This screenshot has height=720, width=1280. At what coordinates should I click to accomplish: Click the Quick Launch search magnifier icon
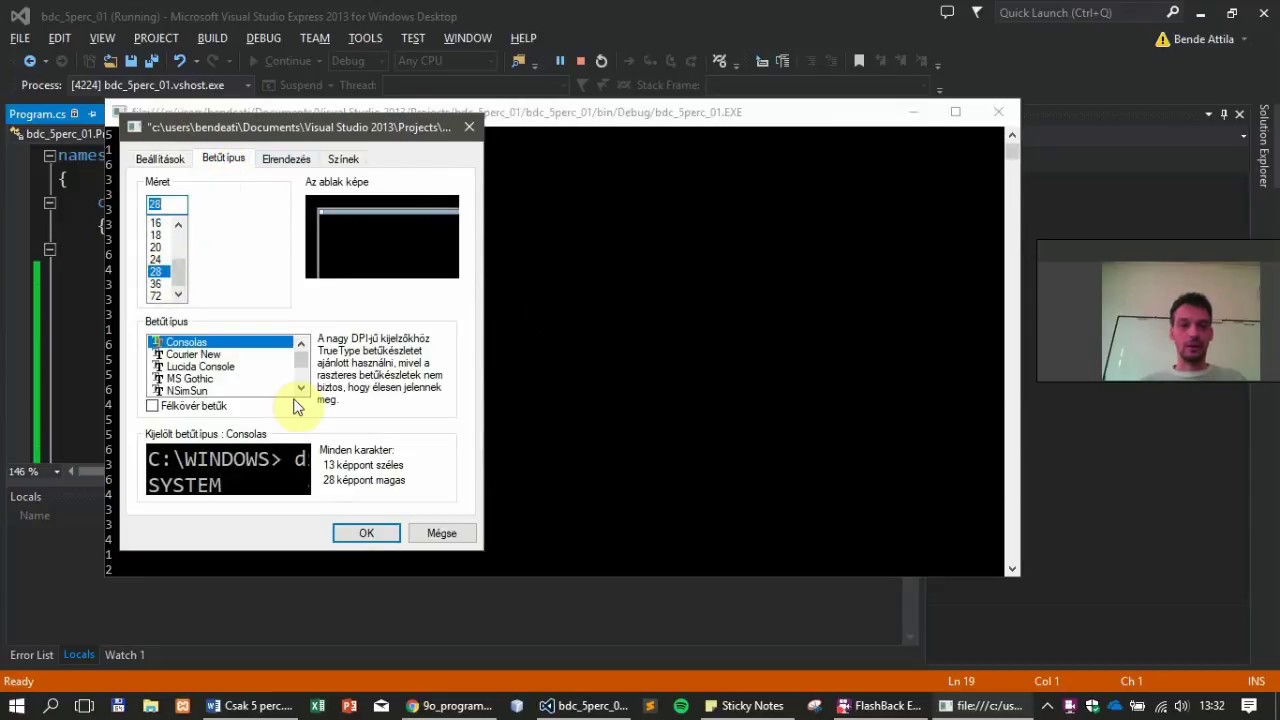[1173, 13]
